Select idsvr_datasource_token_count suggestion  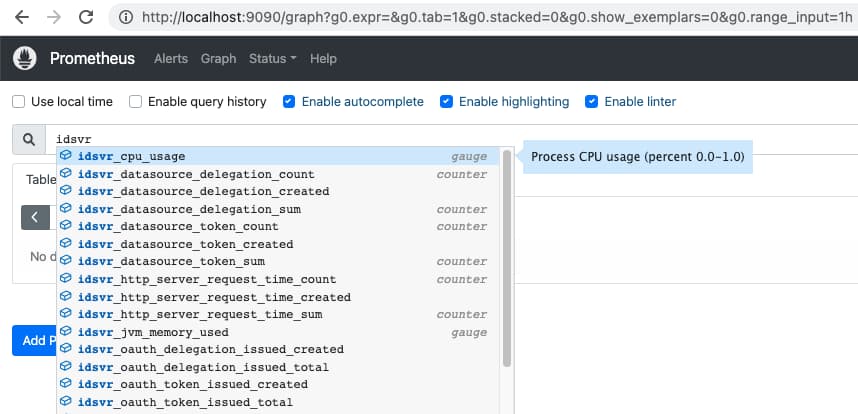click(x=278, y=226)
